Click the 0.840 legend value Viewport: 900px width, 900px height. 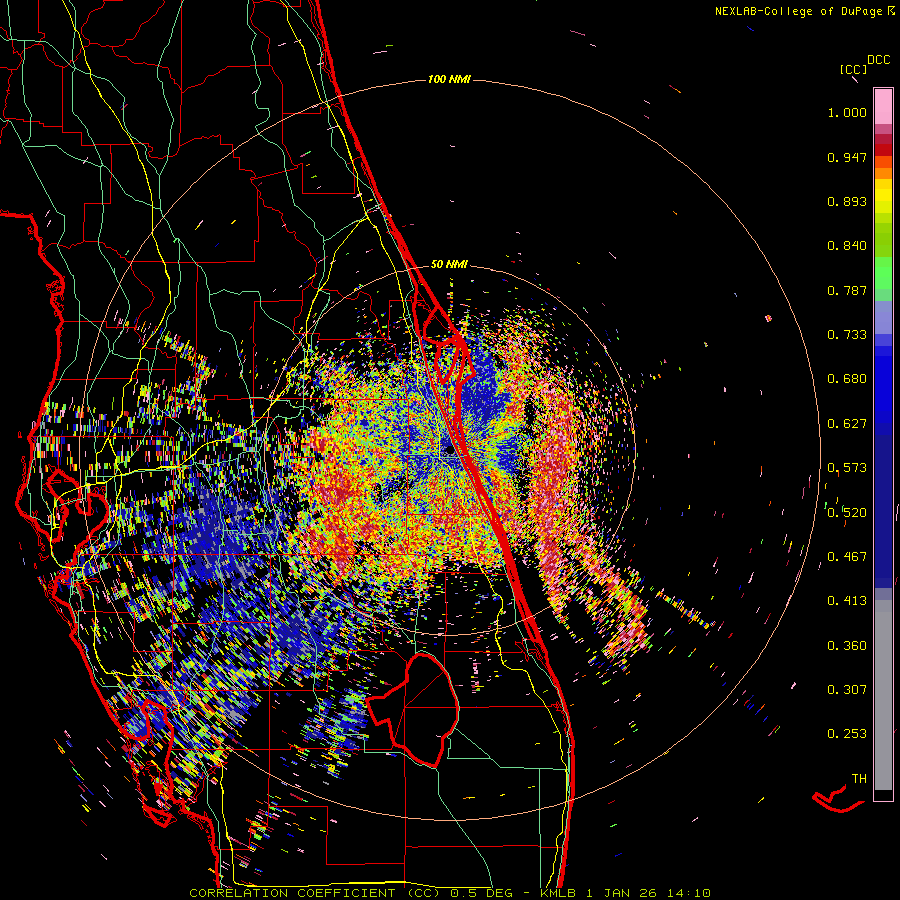pyautogui.click(x=847, y=246)
